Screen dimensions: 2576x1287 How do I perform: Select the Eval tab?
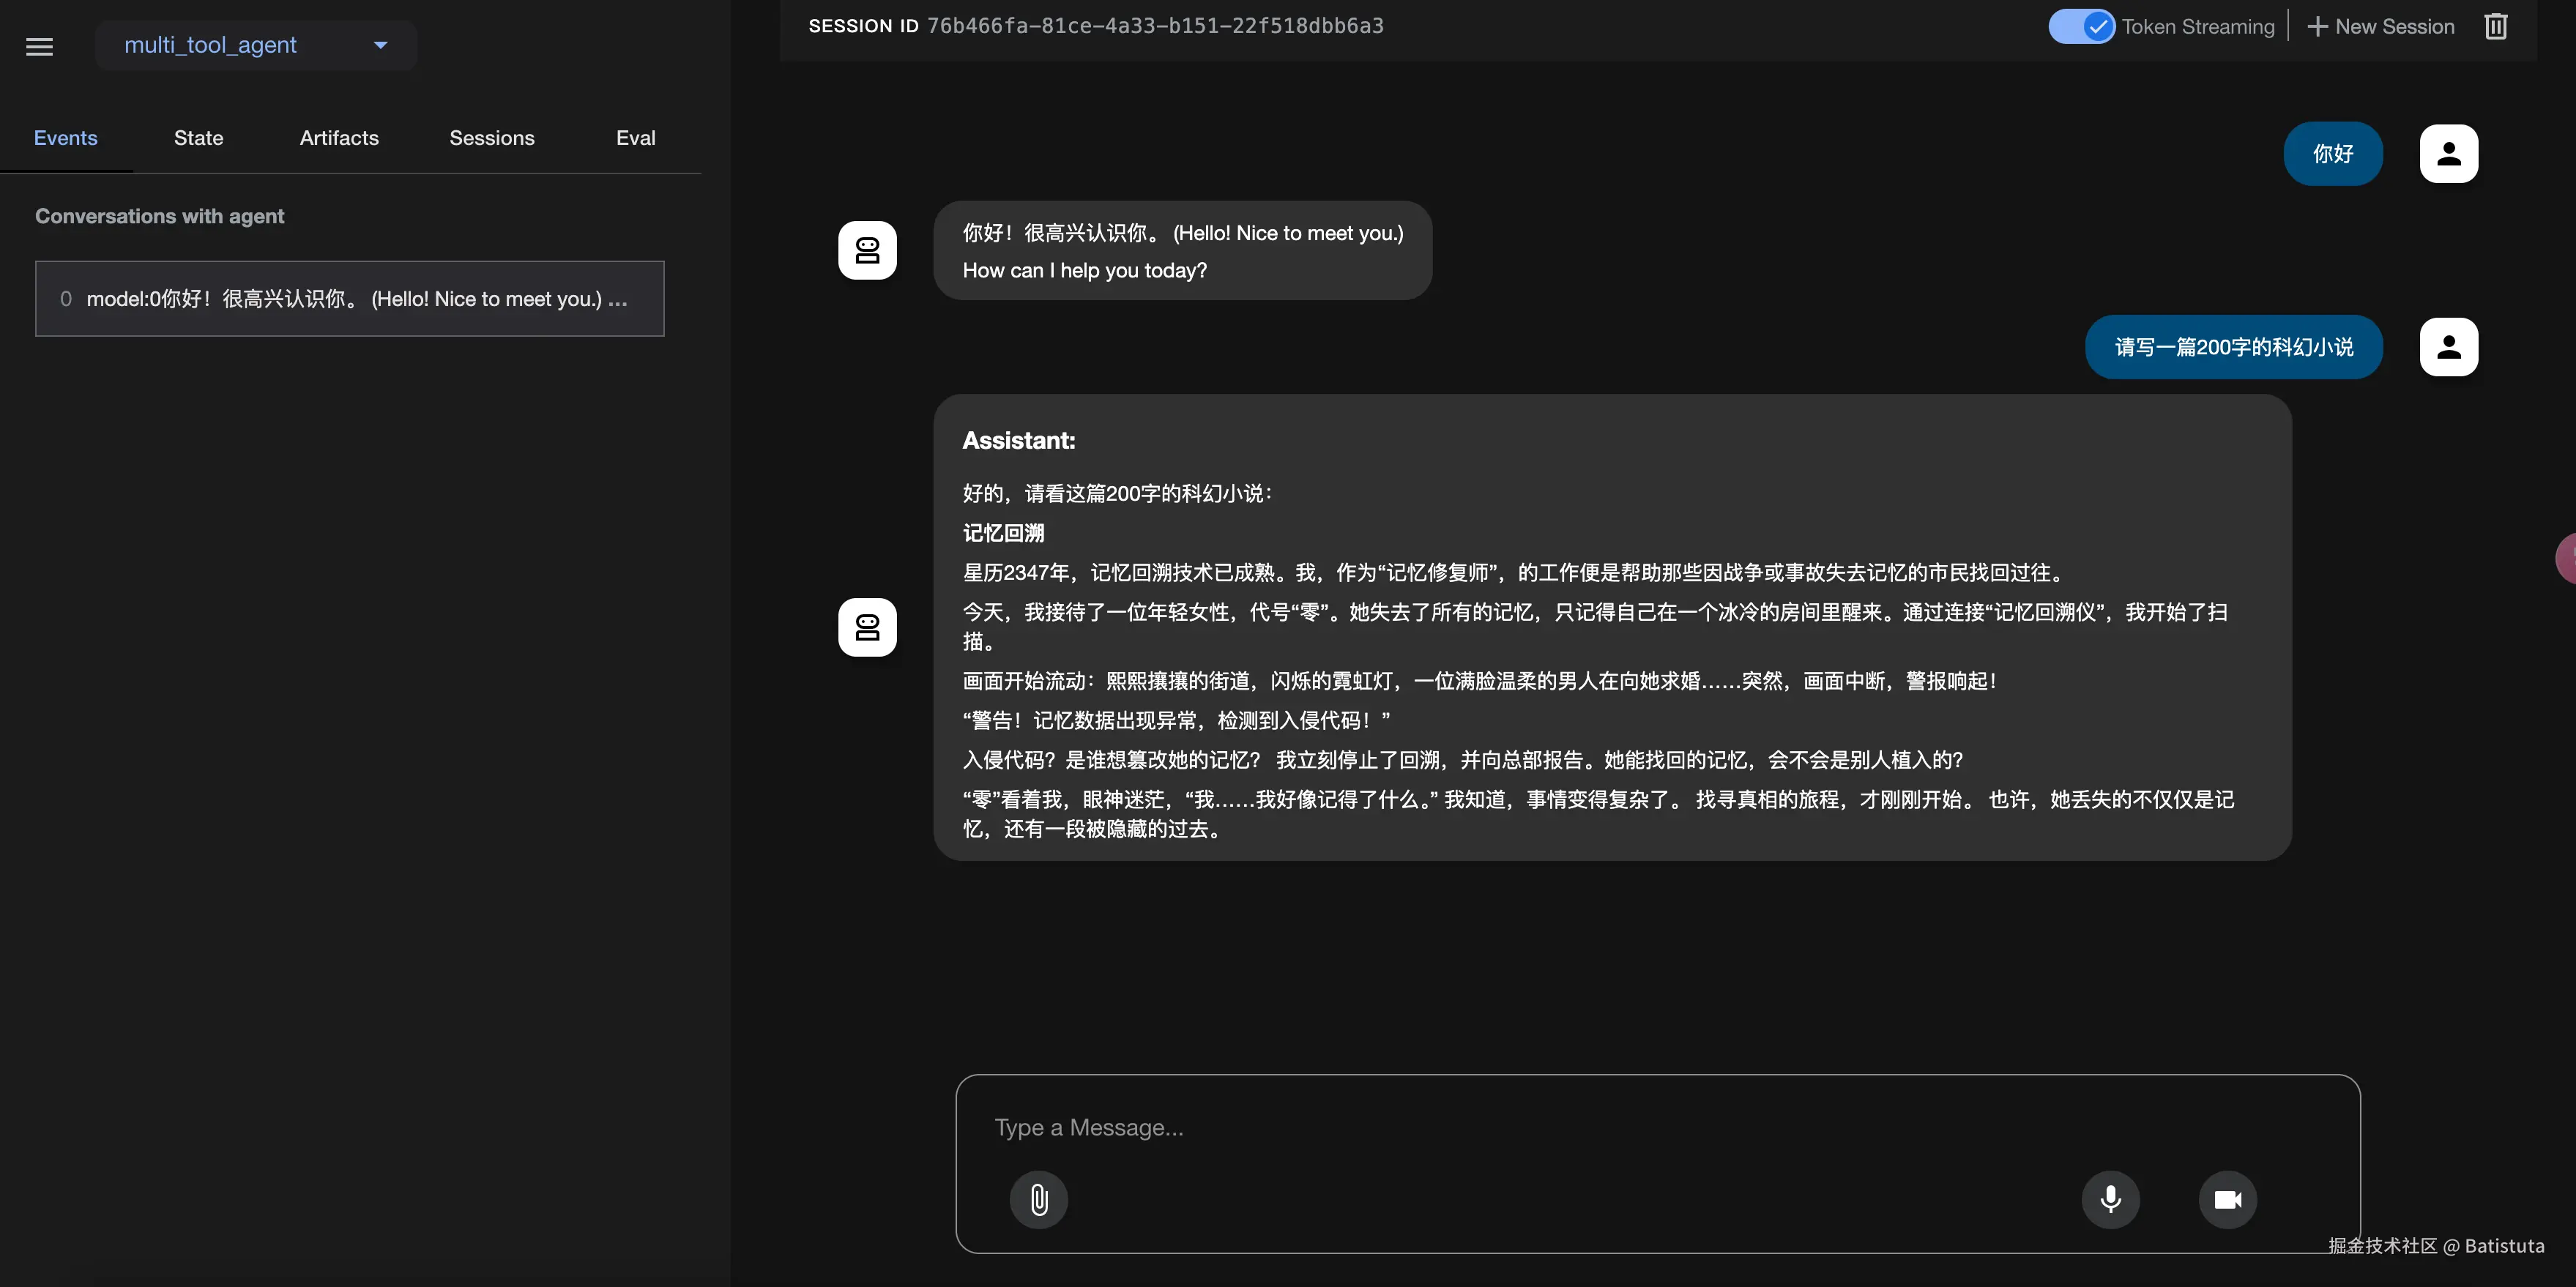pyautogui.click(x=635, y=138)
